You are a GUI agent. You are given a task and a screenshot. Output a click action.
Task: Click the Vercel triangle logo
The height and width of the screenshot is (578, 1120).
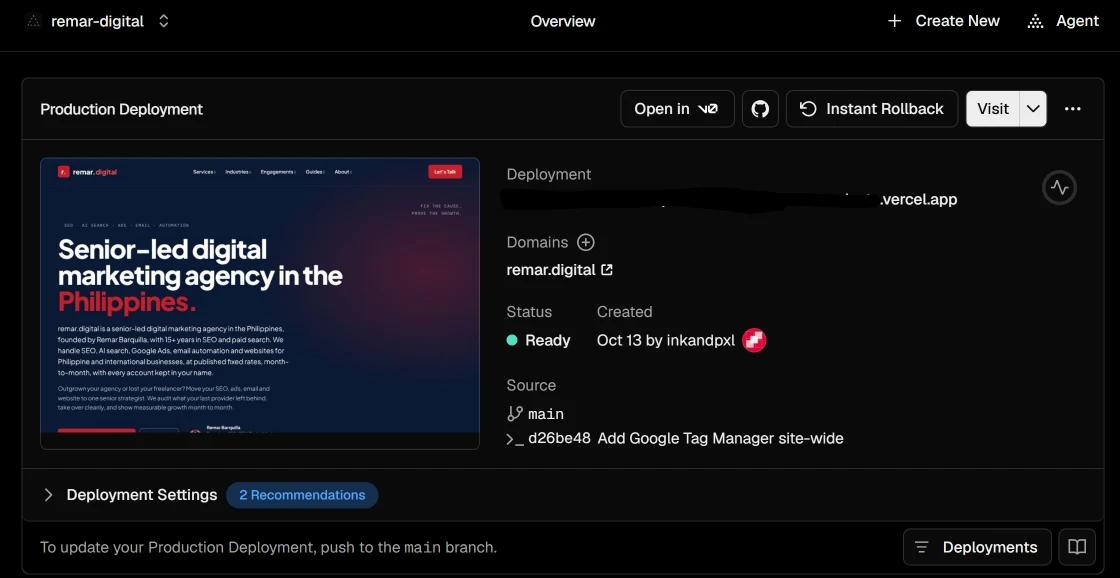(32, 21)
